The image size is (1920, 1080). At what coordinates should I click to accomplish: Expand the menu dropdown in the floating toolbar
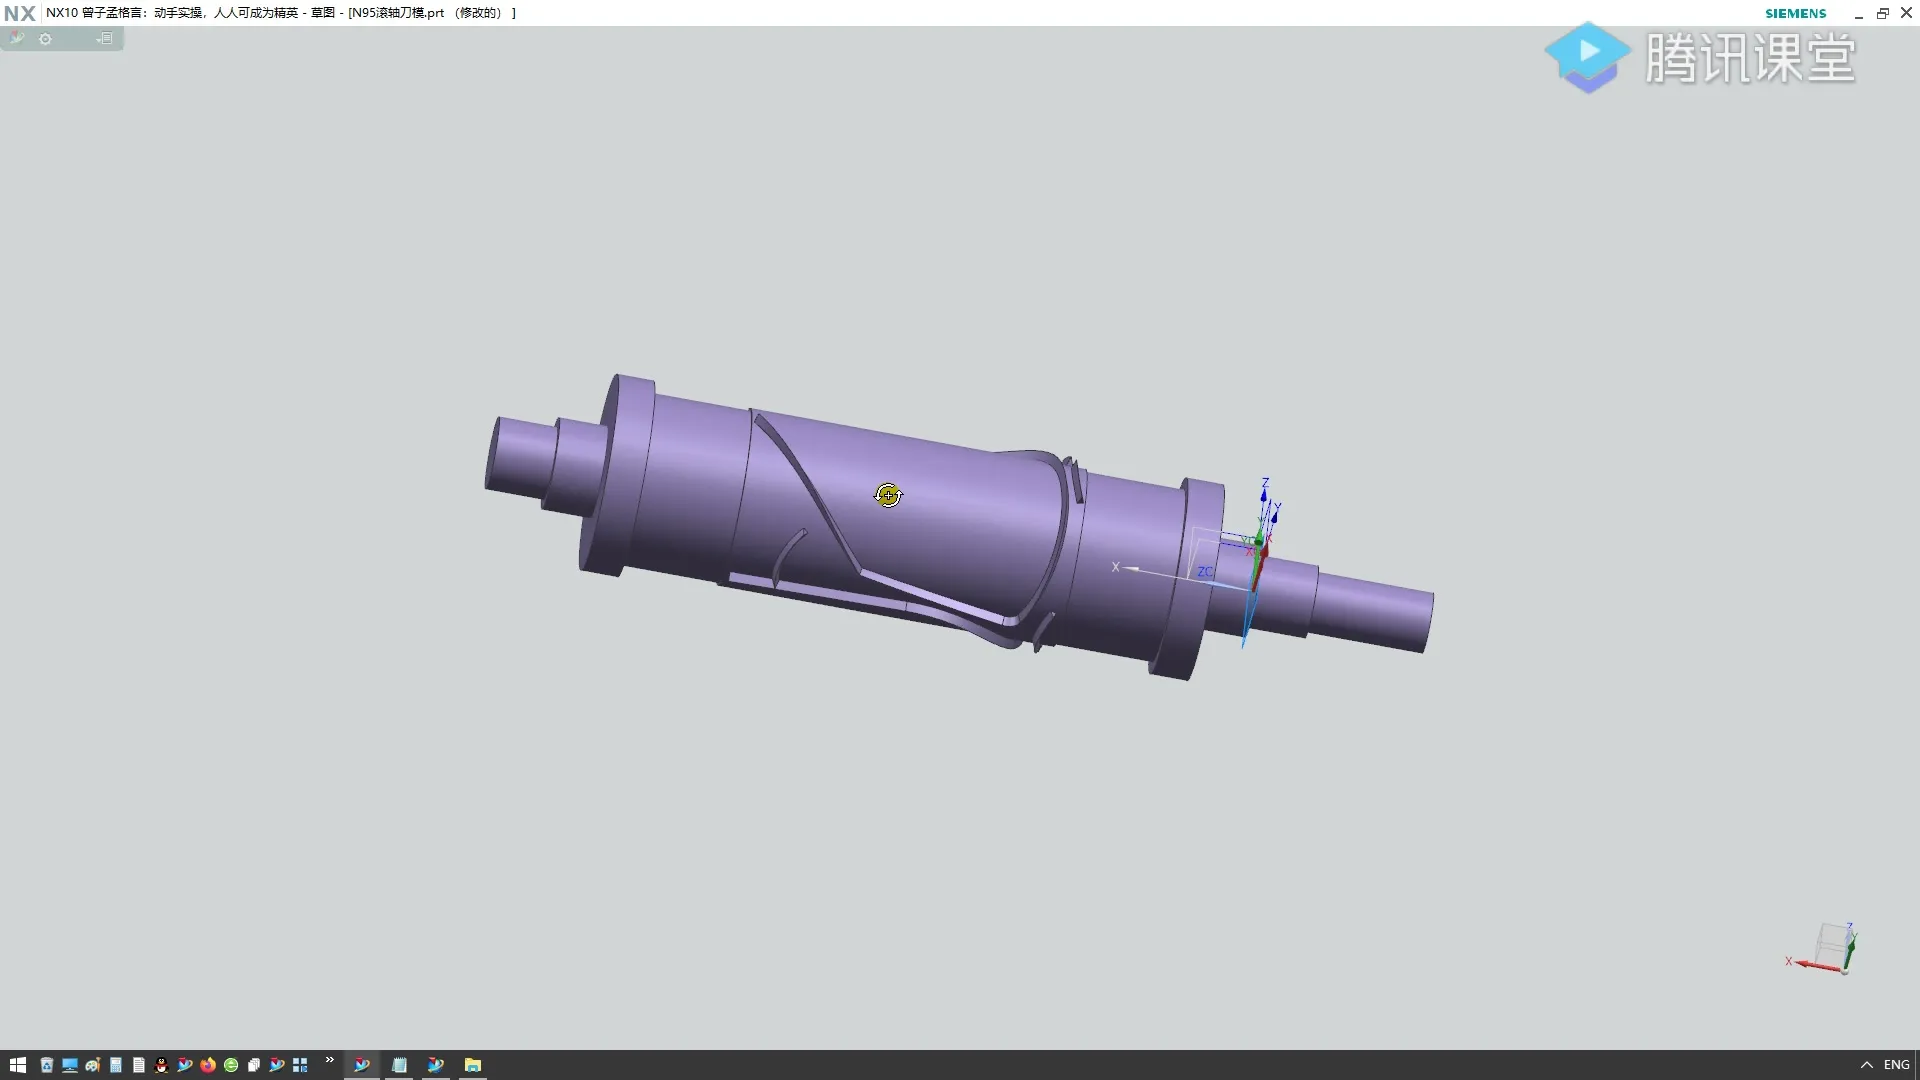pos(105,39)
